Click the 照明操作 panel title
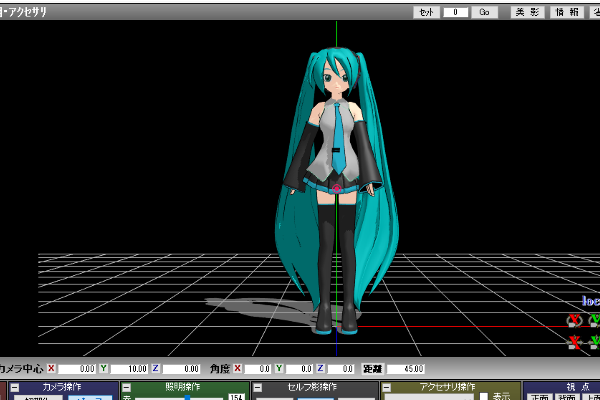 (x=183, y=387)
